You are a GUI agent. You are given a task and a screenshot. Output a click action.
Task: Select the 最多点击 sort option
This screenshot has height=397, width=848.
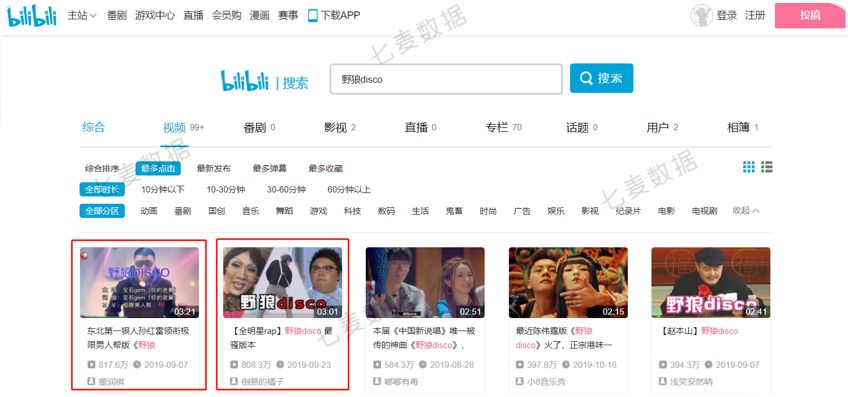(x=158, y=169)
